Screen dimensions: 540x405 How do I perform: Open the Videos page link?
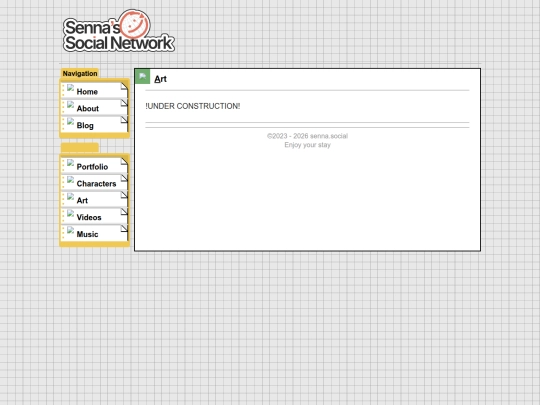click(x=94, y=217)
